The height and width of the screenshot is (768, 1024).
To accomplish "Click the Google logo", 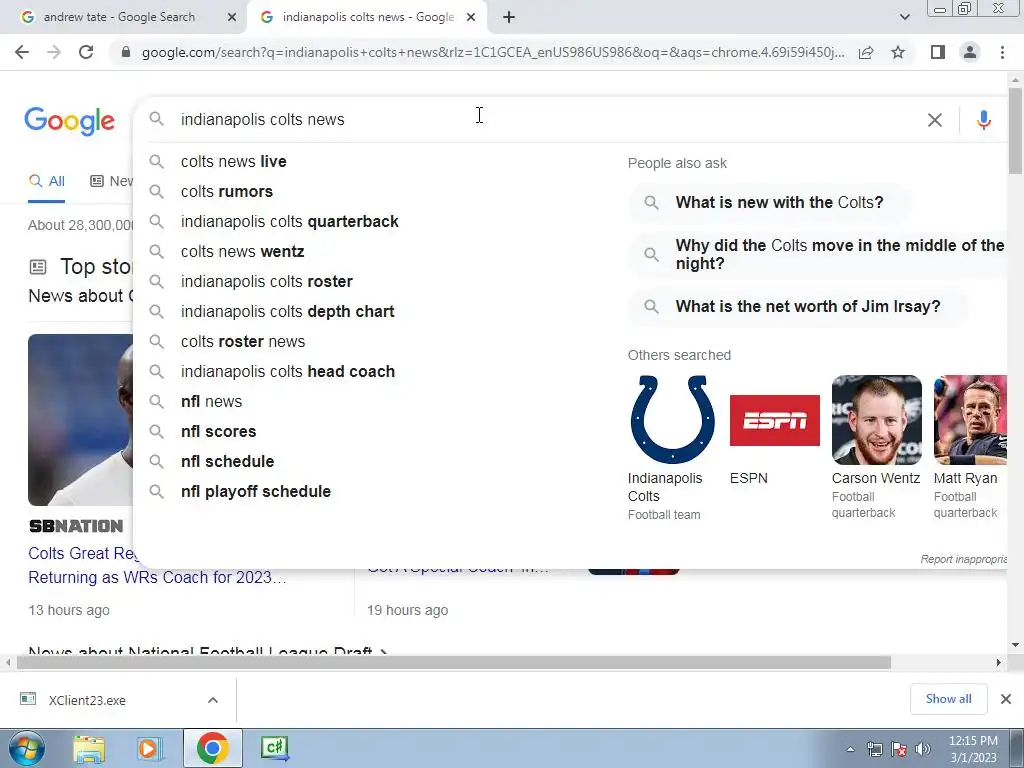I will coord(69,121).
